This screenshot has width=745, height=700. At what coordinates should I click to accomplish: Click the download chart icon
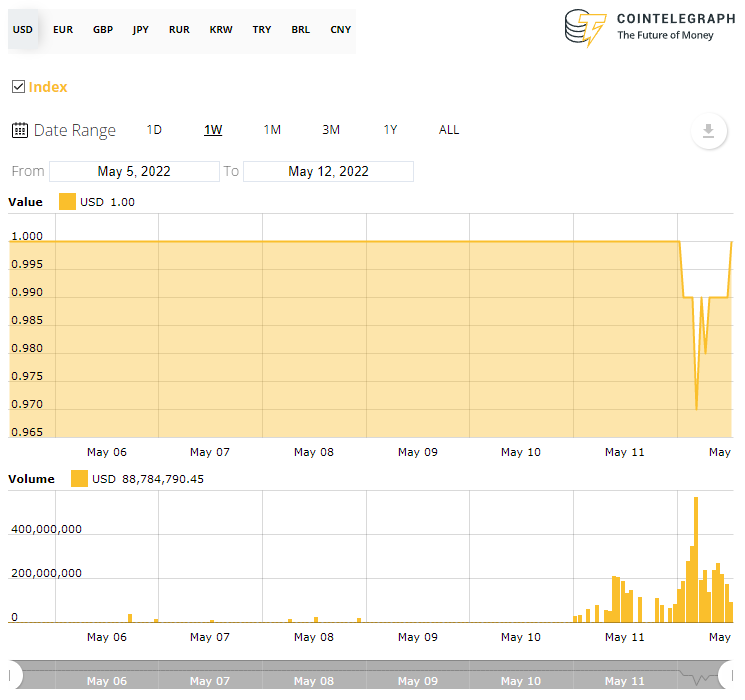pos(708,131)
